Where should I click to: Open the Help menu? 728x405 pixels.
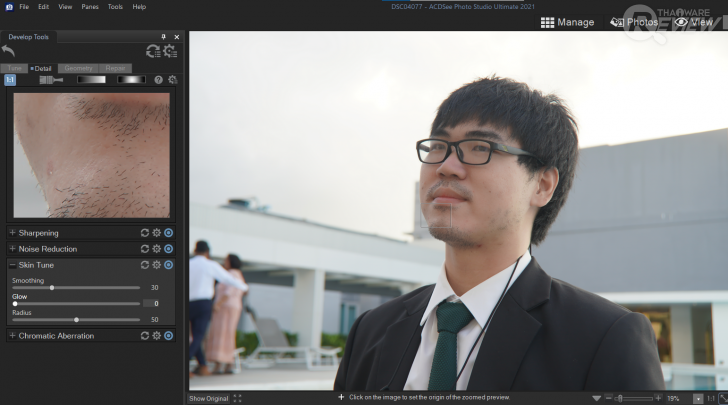pyautogui.click(x=139, y=7)
